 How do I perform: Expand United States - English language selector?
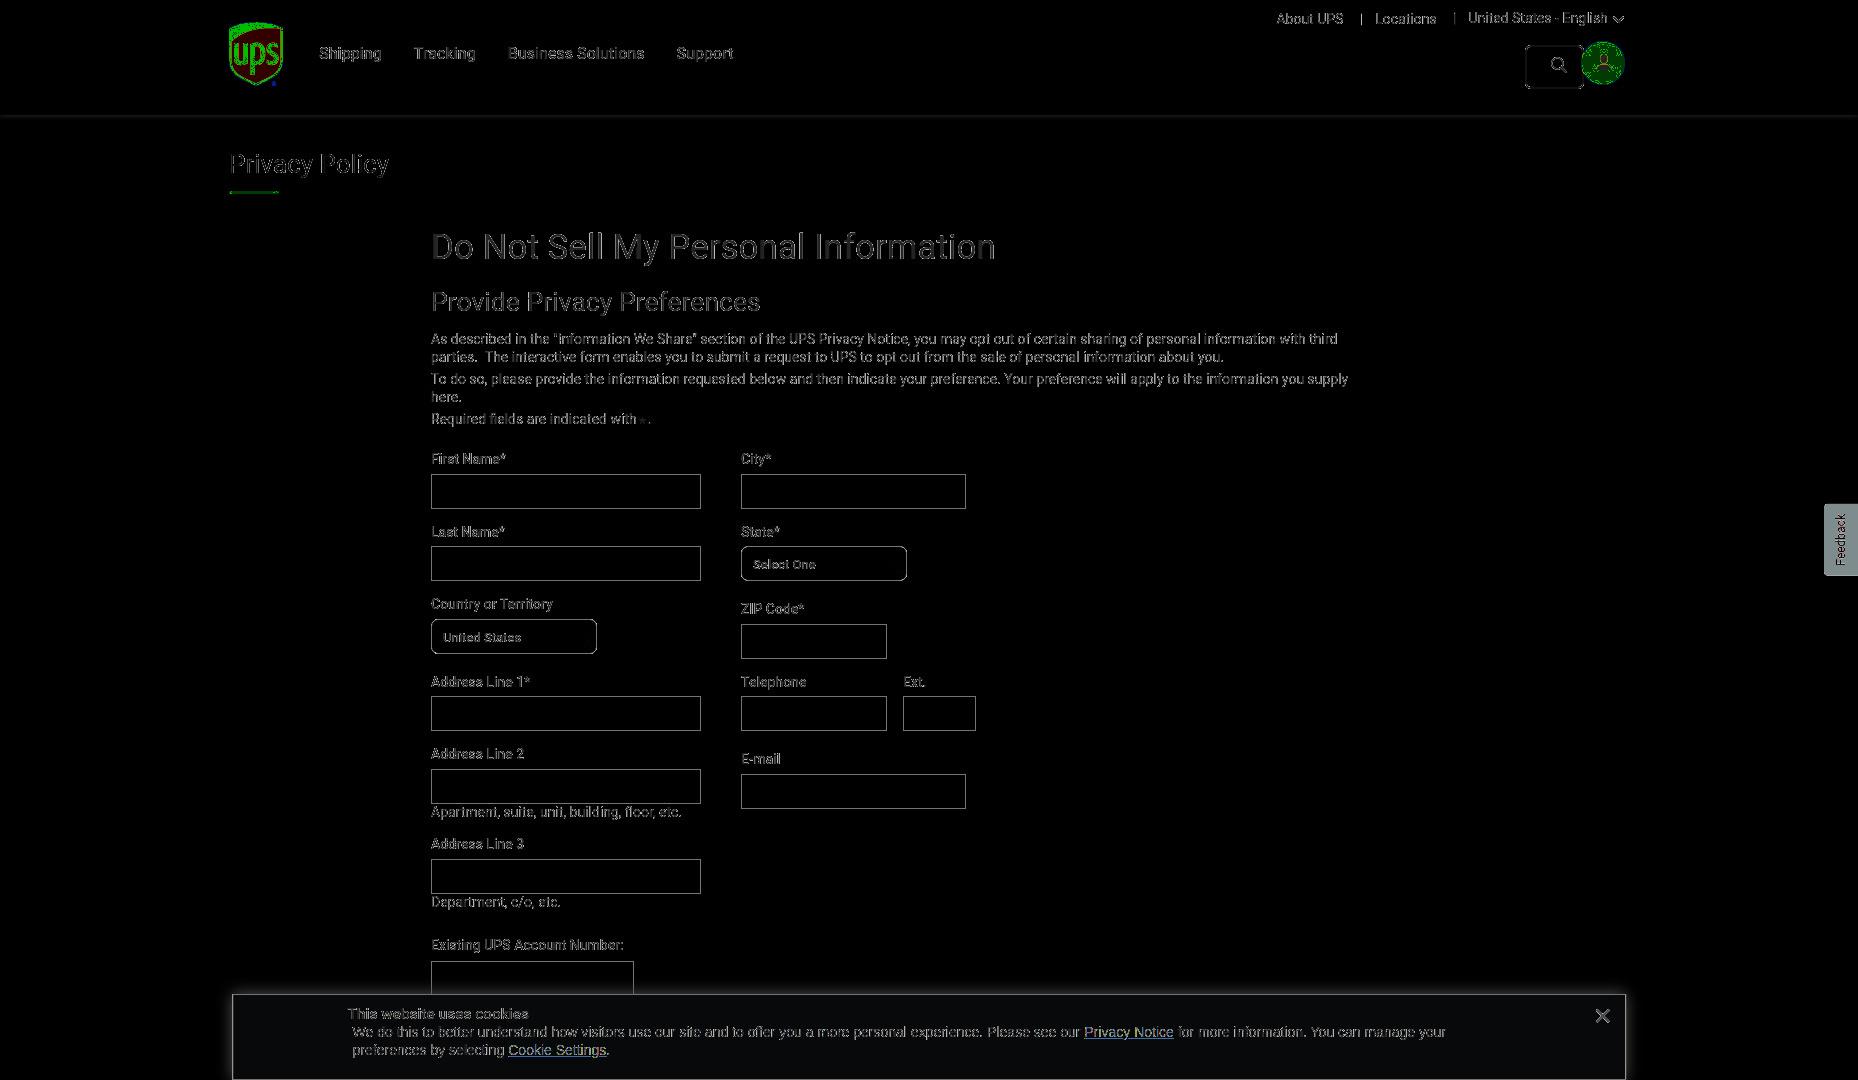click(x=1545, y=18)
